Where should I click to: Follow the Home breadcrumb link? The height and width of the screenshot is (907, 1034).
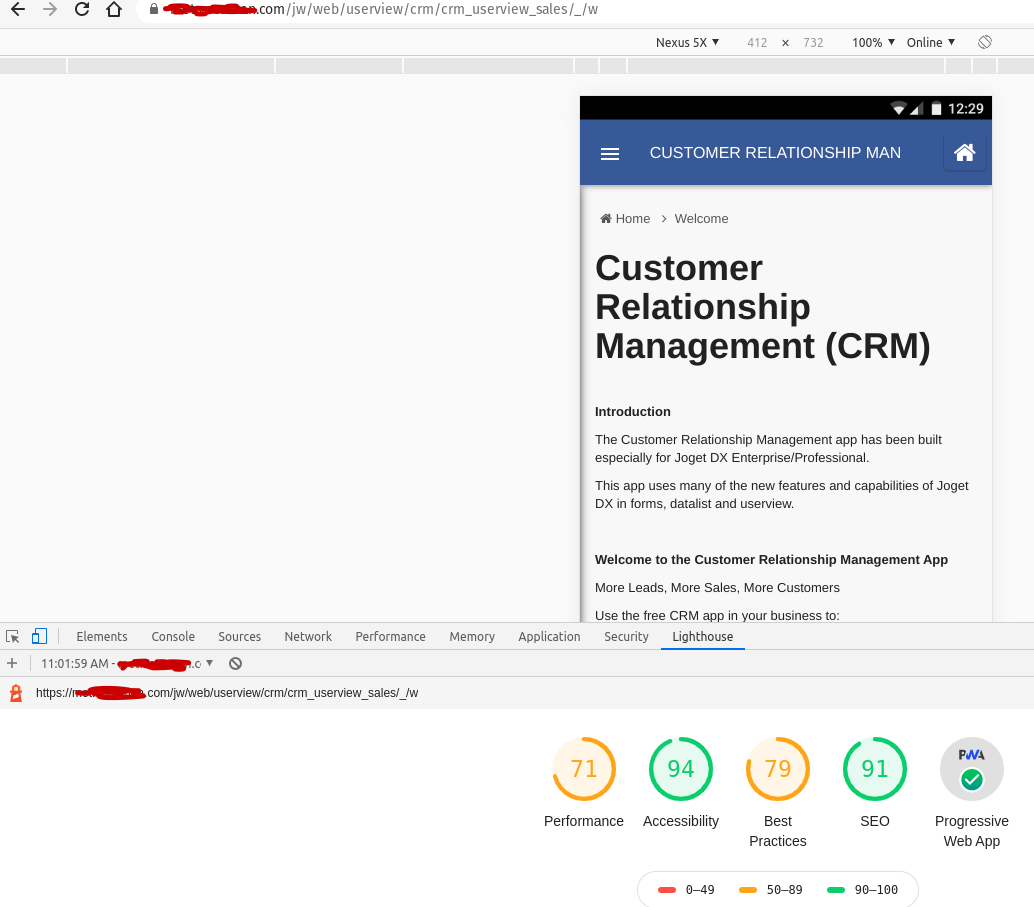(x=625, y=219)
